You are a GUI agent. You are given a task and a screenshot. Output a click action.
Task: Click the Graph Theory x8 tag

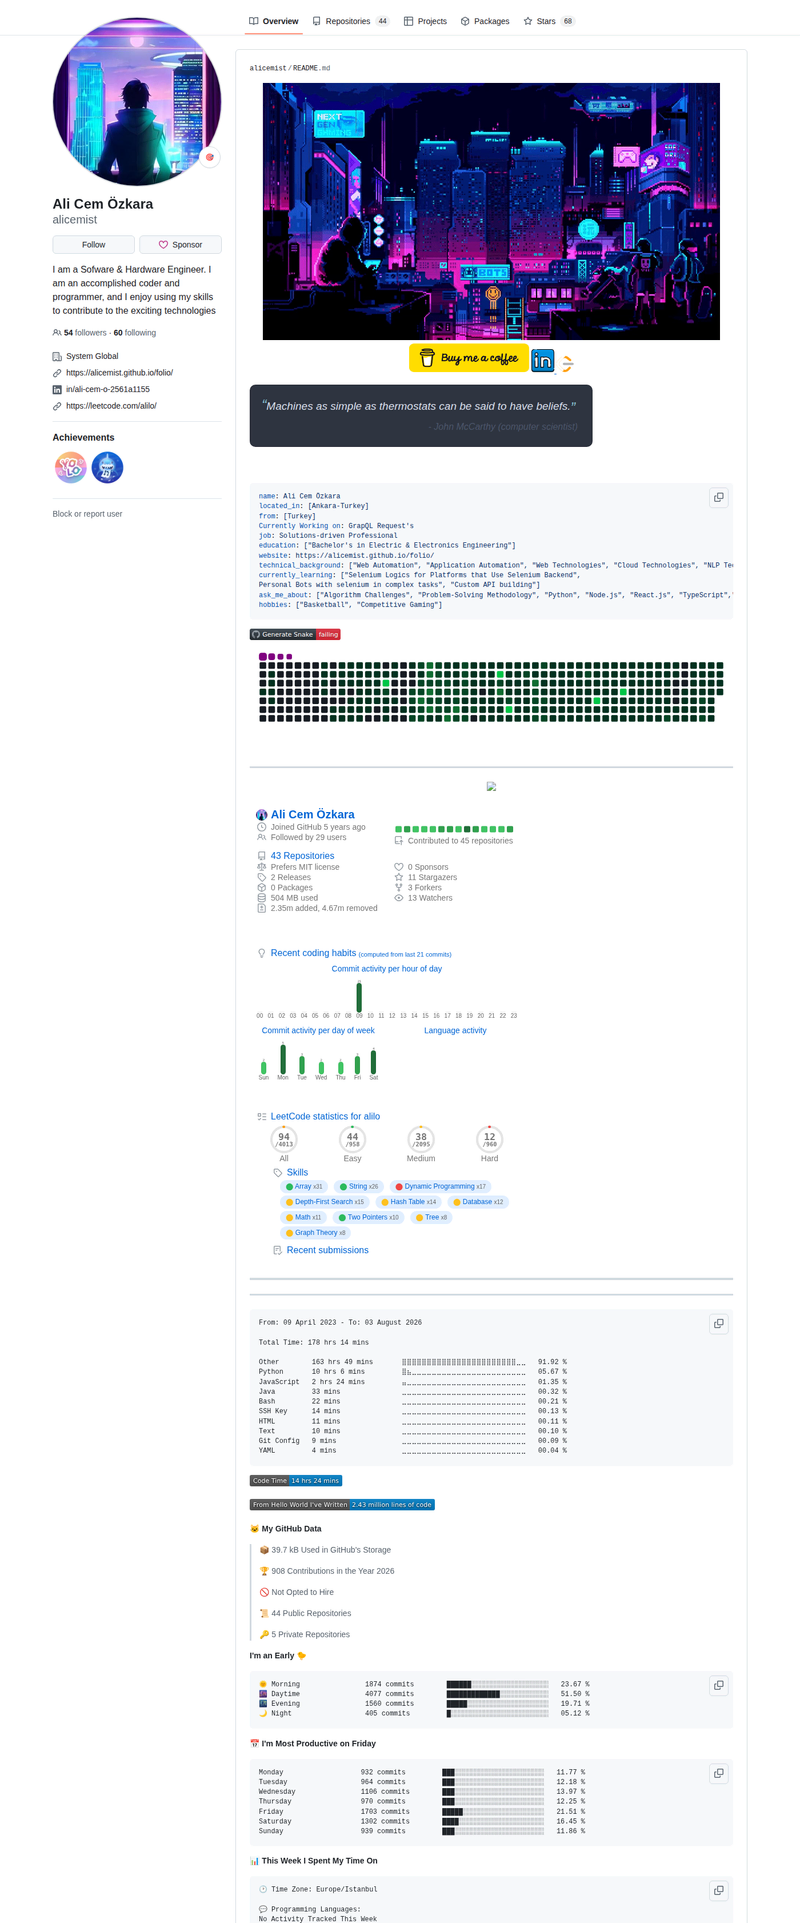pyautogui.click(x=315, y=1233)
